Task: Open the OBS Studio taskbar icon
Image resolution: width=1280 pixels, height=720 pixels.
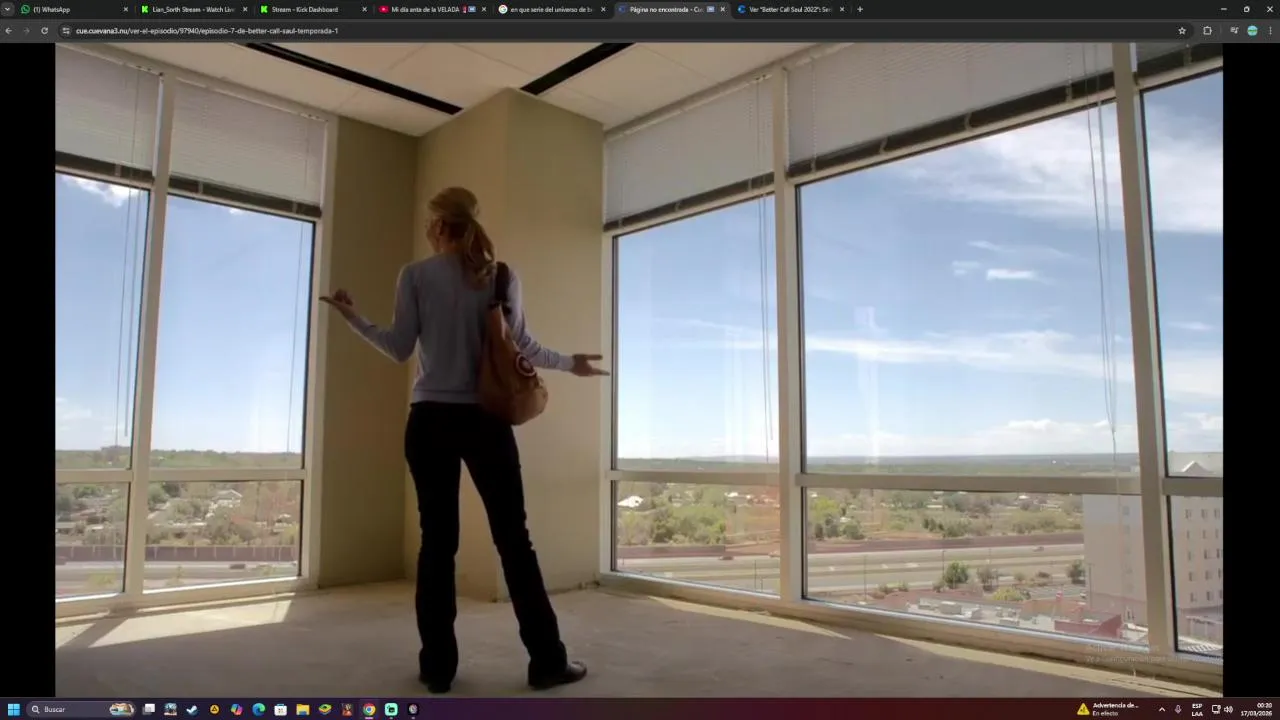Action: pos(413,709)
